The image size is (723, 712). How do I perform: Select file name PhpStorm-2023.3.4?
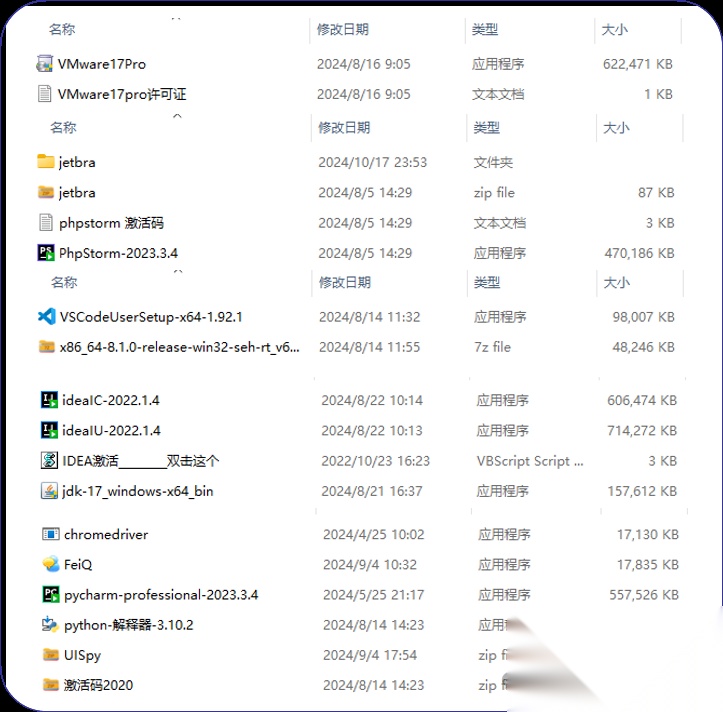[119, 253]
